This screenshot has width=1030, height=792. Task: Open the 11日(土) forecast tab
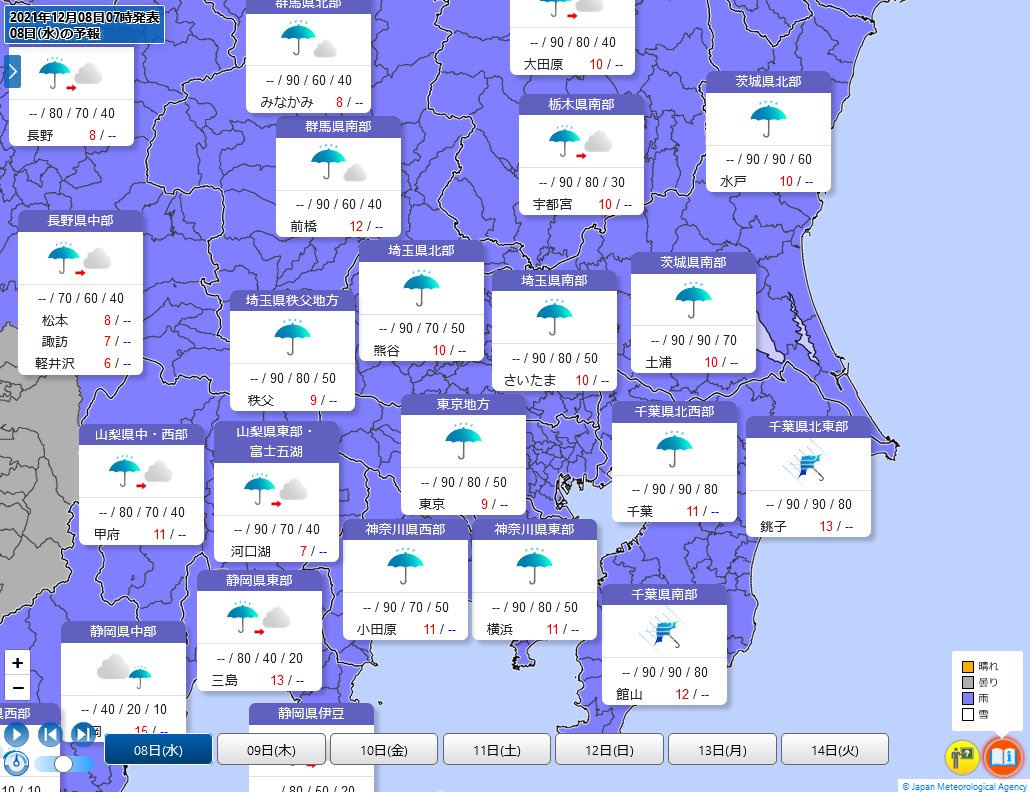497,750
